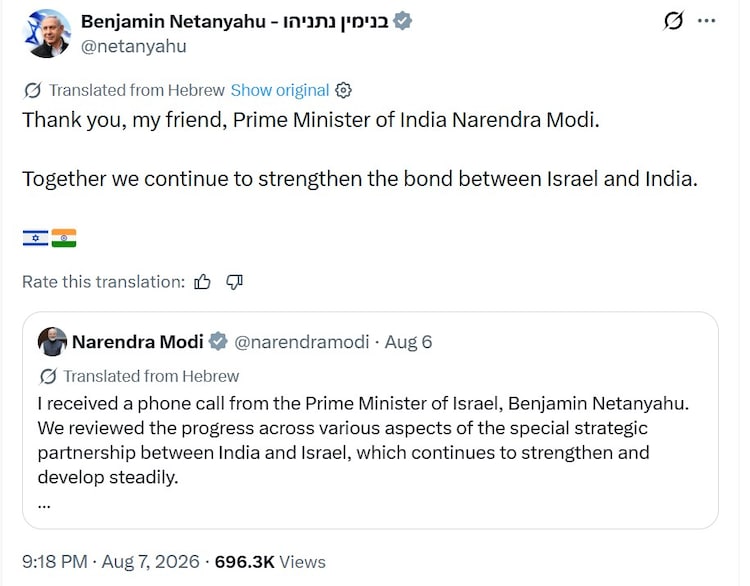The width and height of the screenshot is (750, 586).
Task: Click the verified badge next to Netanyahu's name
Action: (x=402, y=22)
